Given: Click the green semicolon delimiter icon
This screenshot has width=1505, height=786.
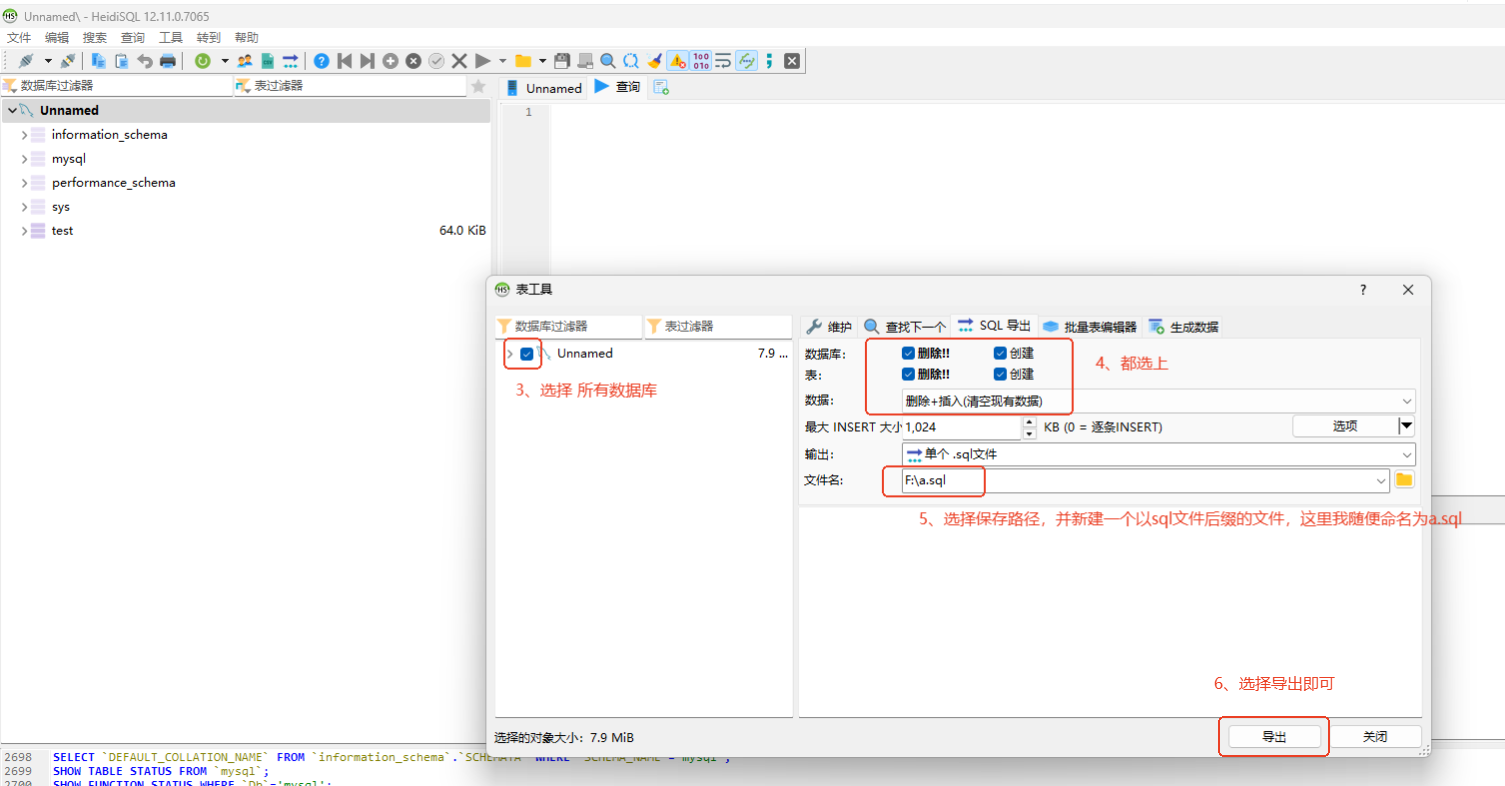Looking at the screenshot, I should (769, 61).
